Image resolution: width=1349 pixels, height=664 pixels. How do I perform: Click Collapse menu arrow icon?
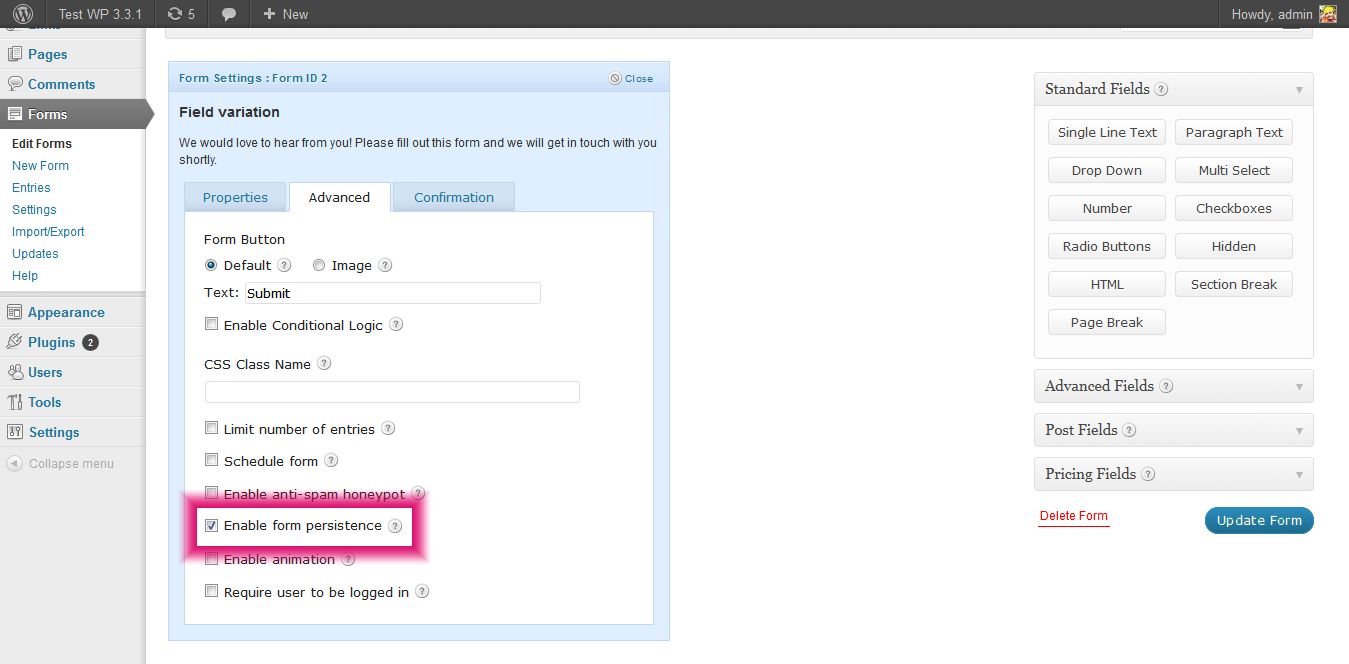(14, 463)
